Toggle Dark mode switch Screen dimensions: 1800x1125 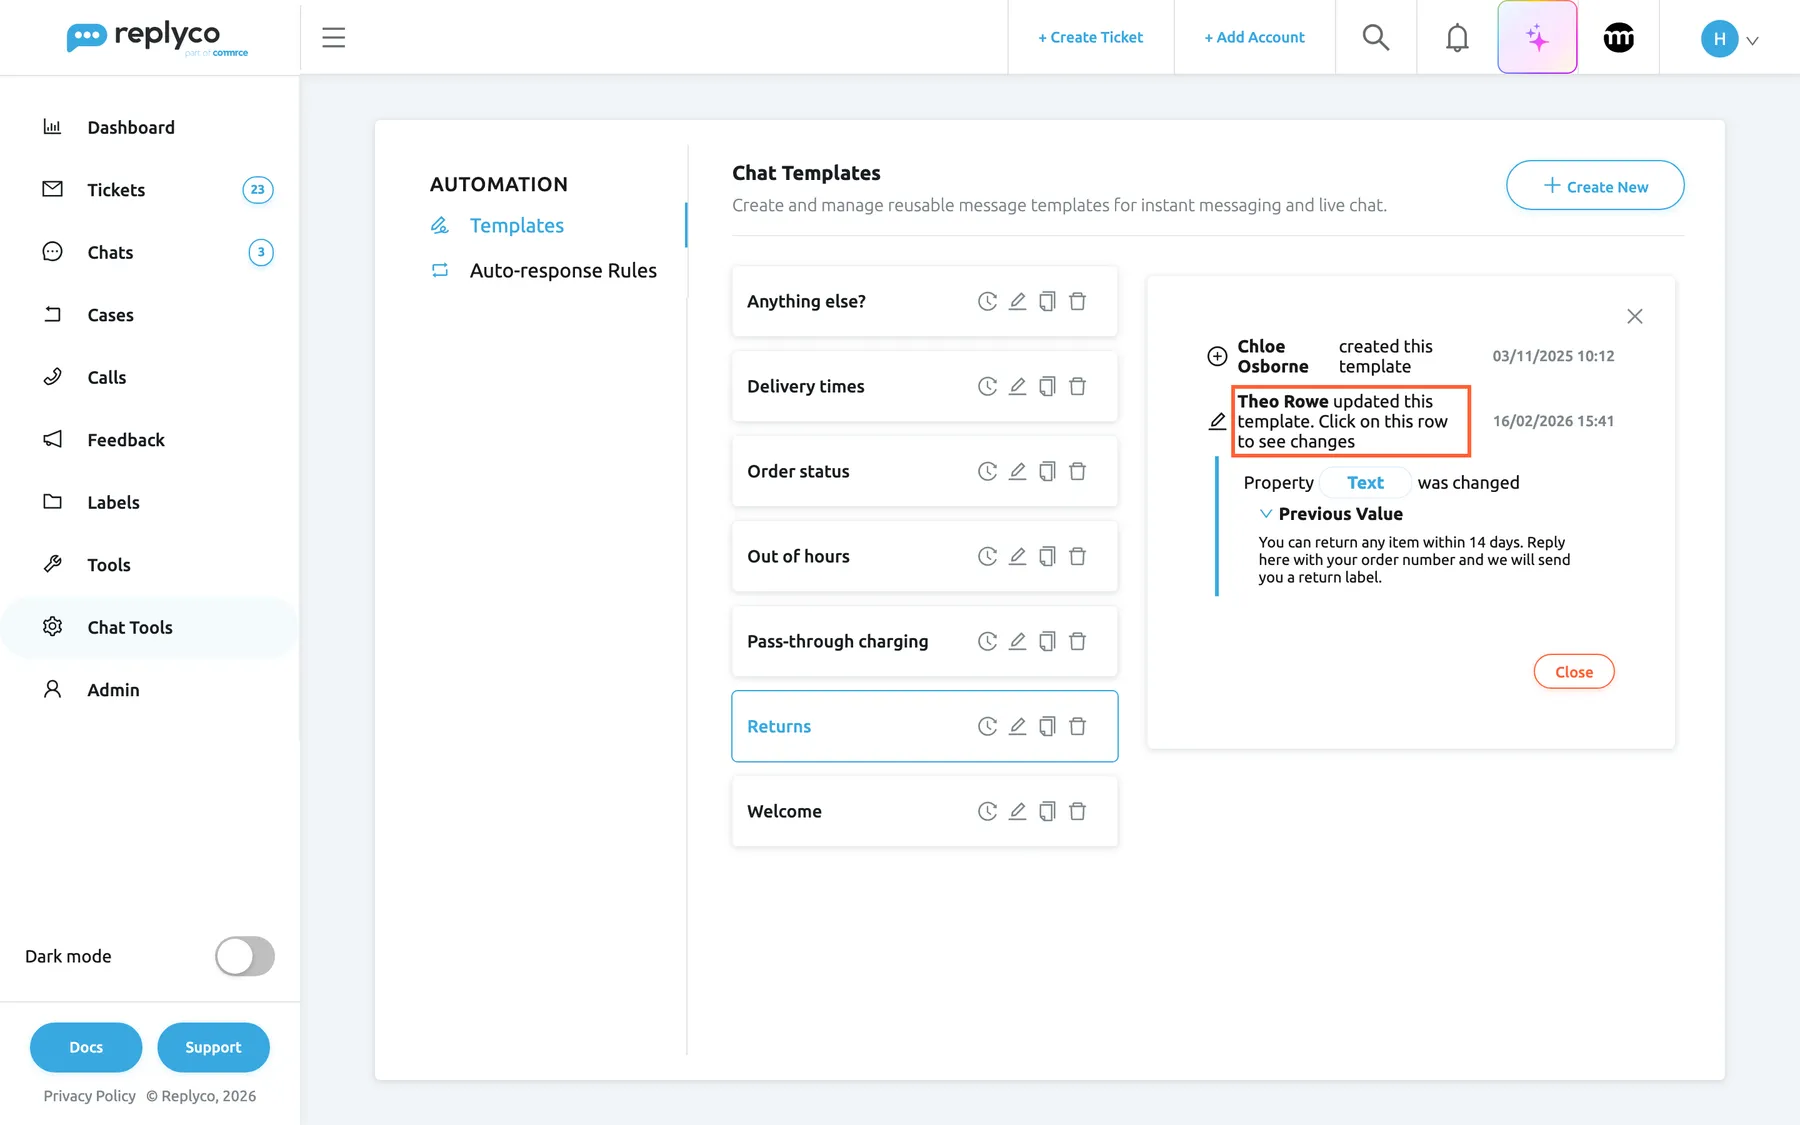245,956
